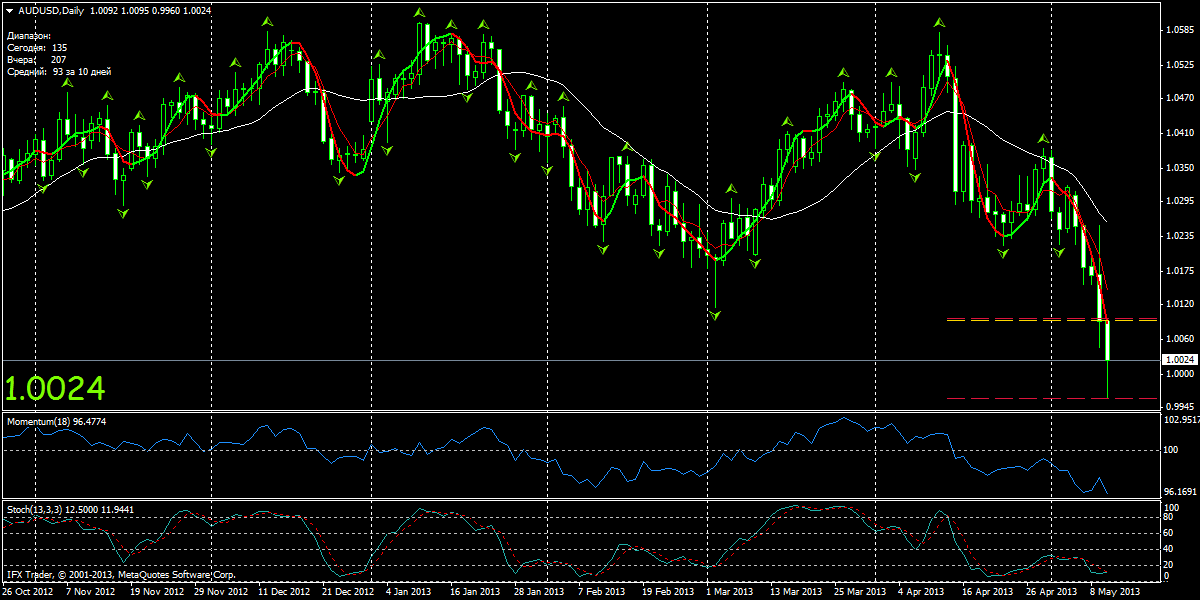This screenshot has height=600, width=1200.
Task: Click the 1.0024 current price tag on axis
Action: [x=1181, y=359]
